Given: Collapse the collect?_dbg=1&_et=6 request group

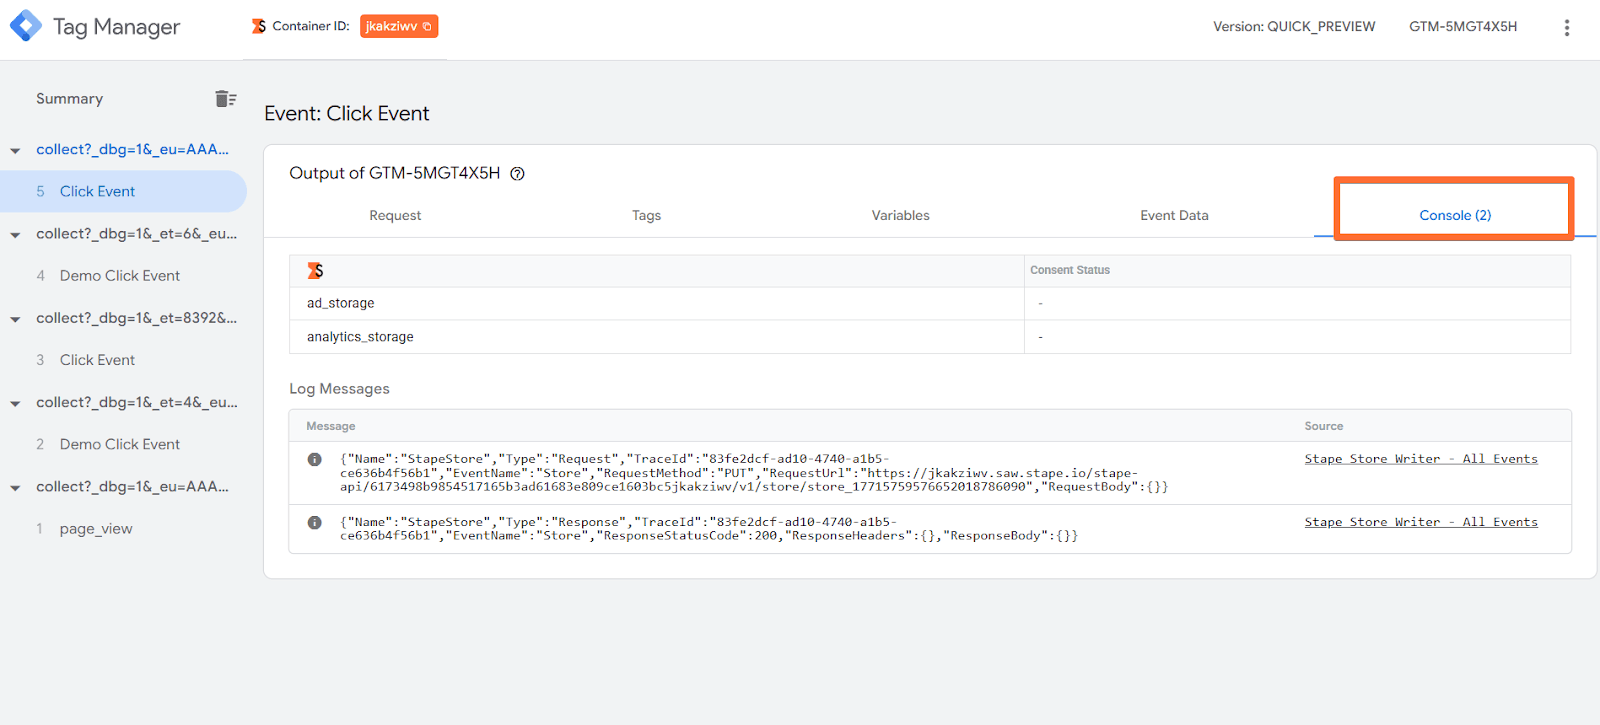Looking at the screenshot, I should (15, 235).
